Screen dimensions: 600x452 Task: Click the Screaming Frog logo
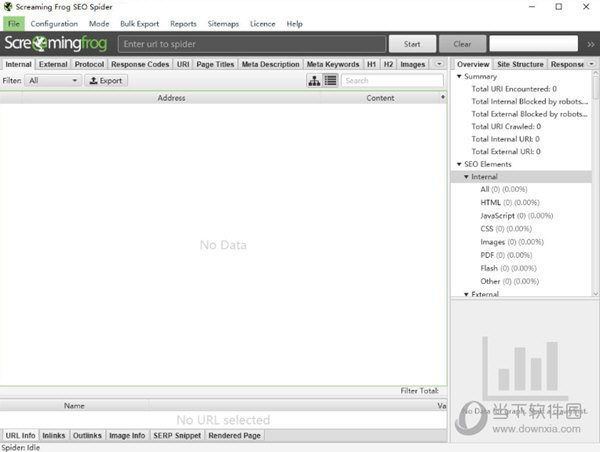(55, 43)
